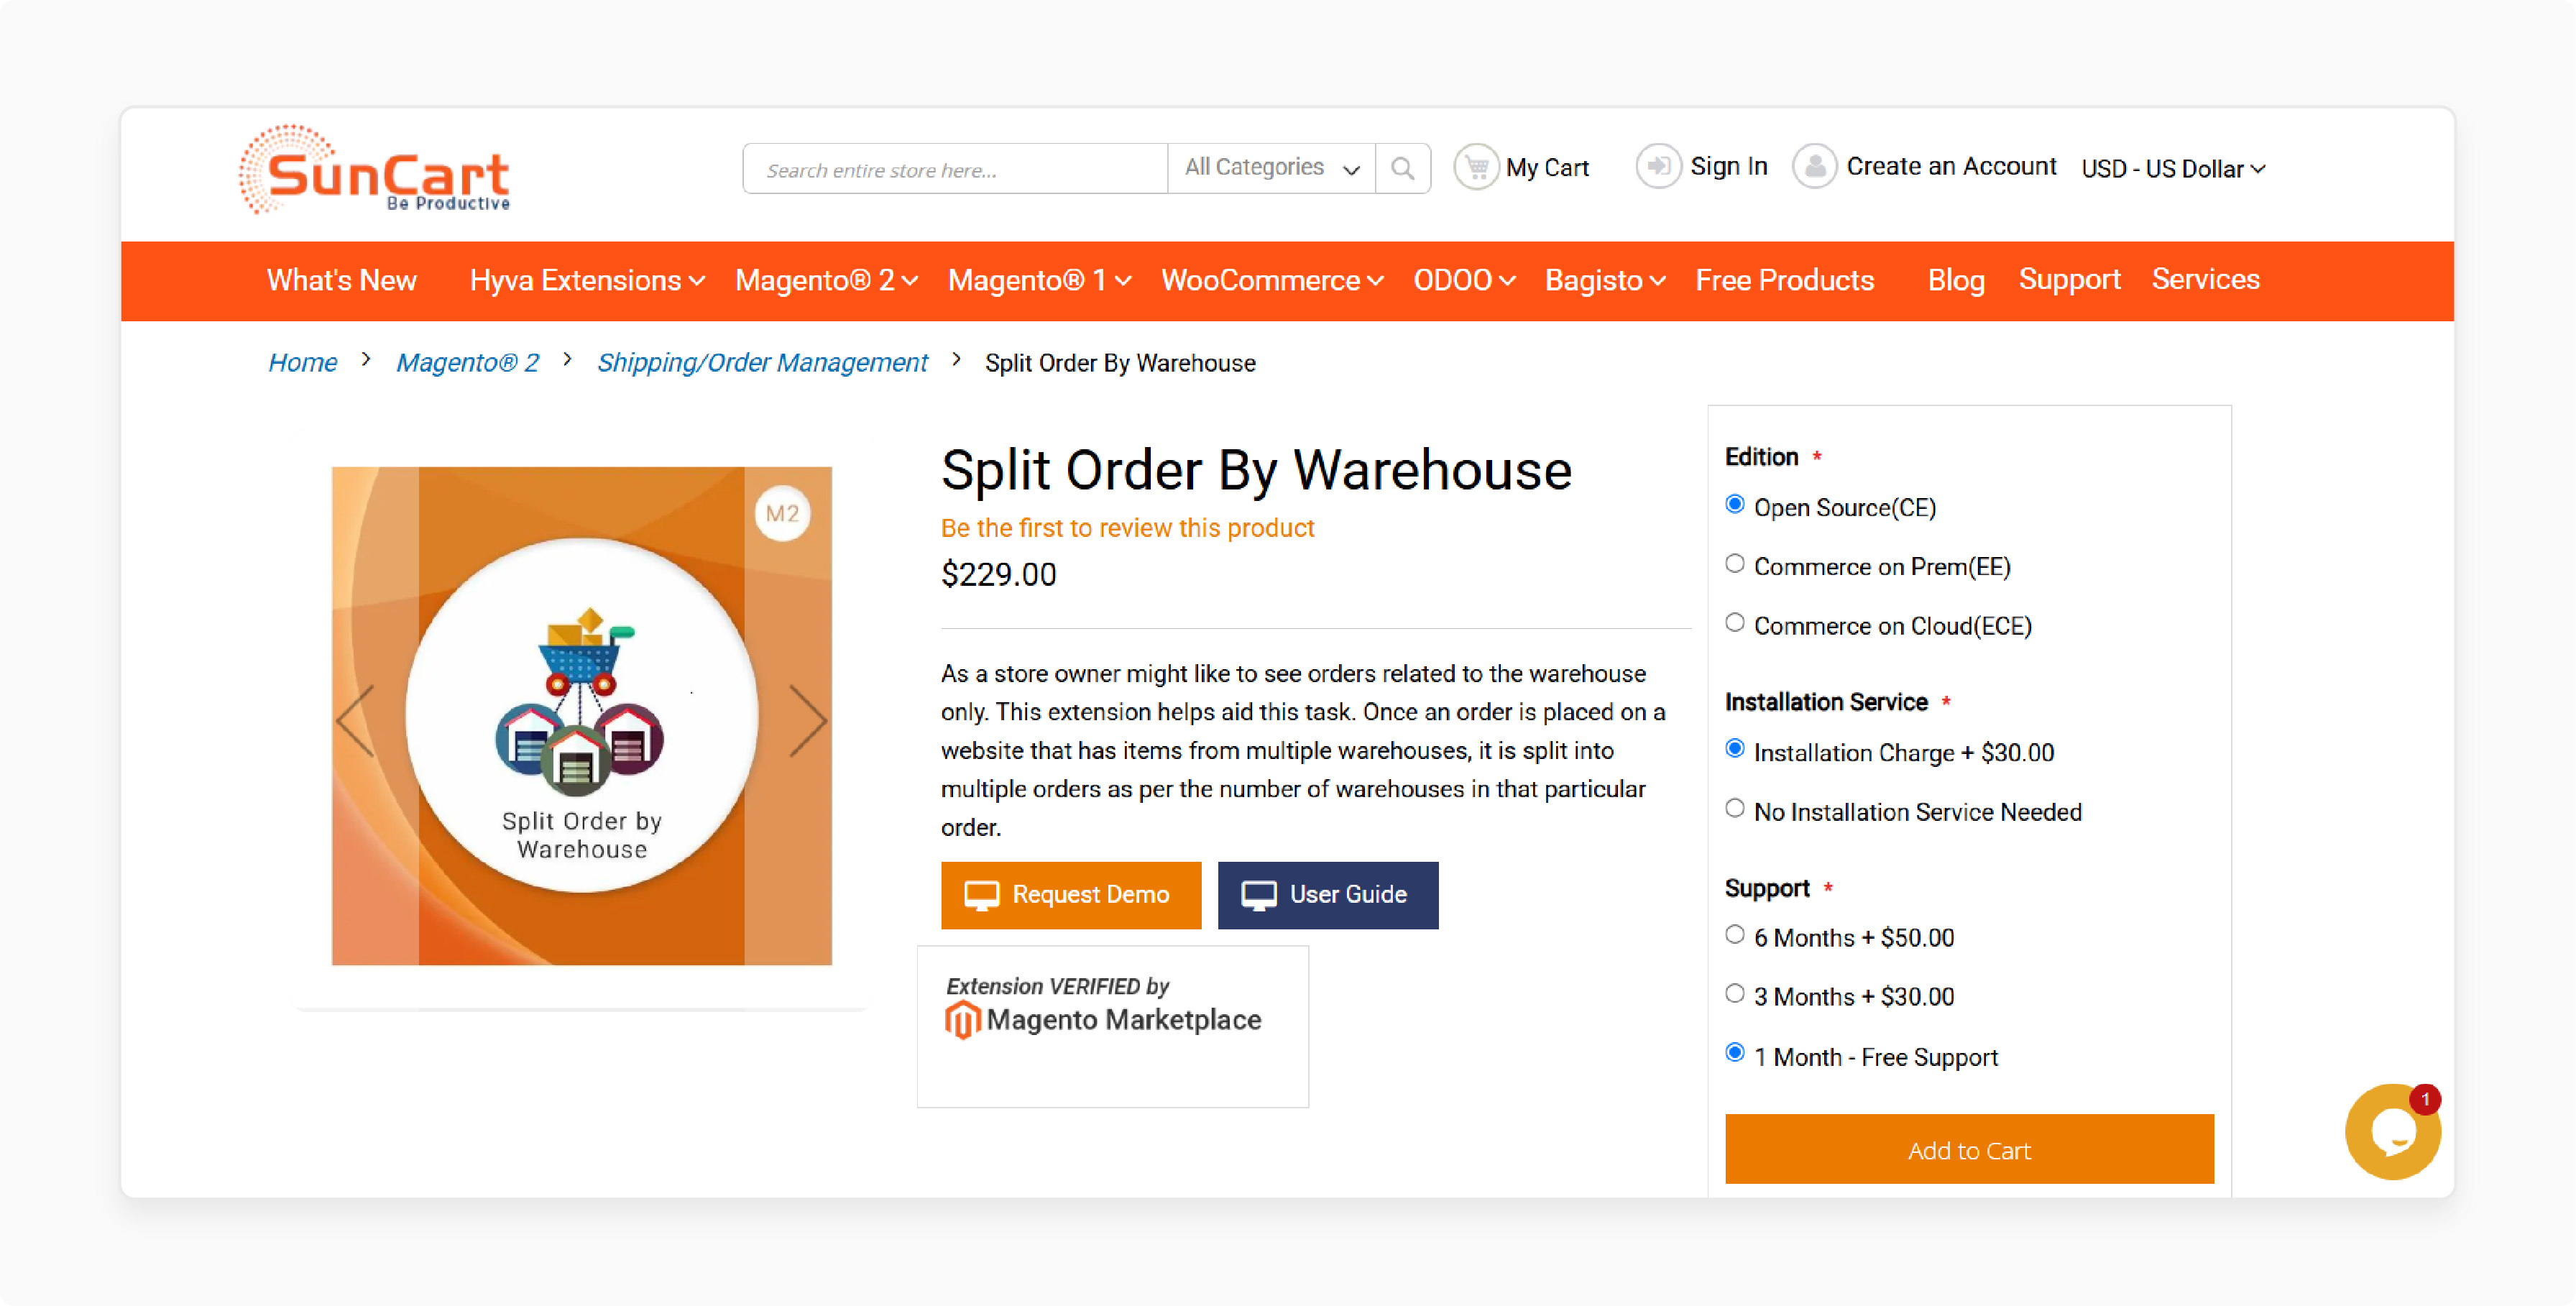Image resolution: width=2576 pixels, height=1306 pixels.
Task: Click the M2 badge on product image
Action: [782, 514]
